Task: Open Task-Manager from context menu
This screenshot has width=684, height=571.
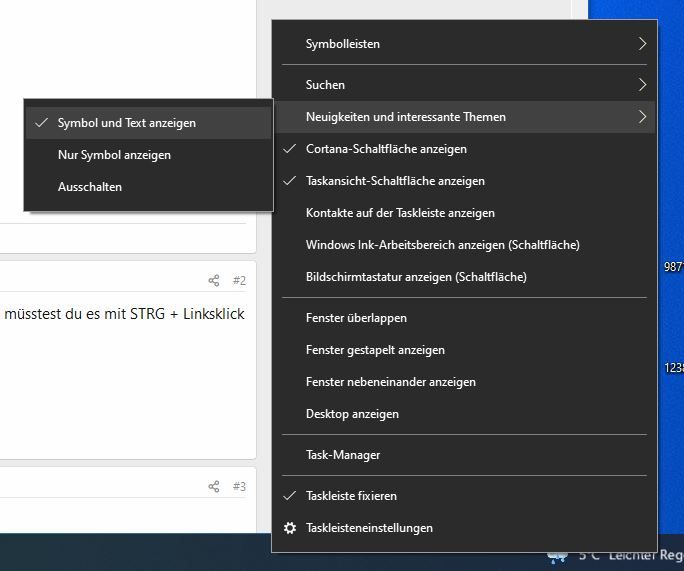Action: [465, 455]
